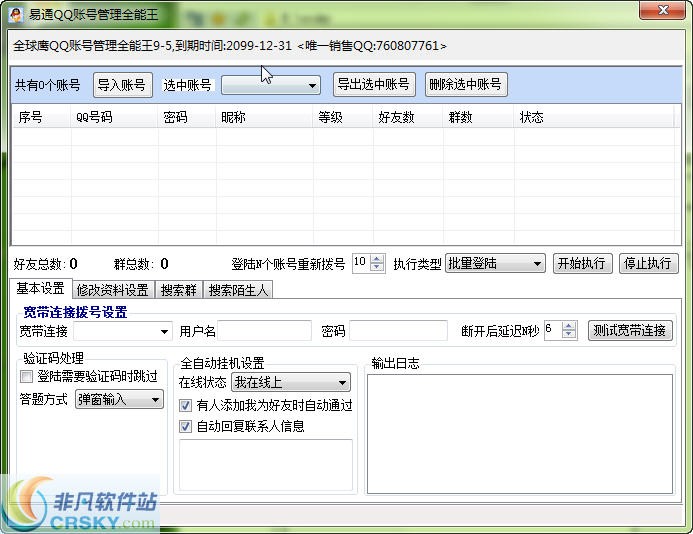Switch to the 搜索群 tab

pos(179,290)
